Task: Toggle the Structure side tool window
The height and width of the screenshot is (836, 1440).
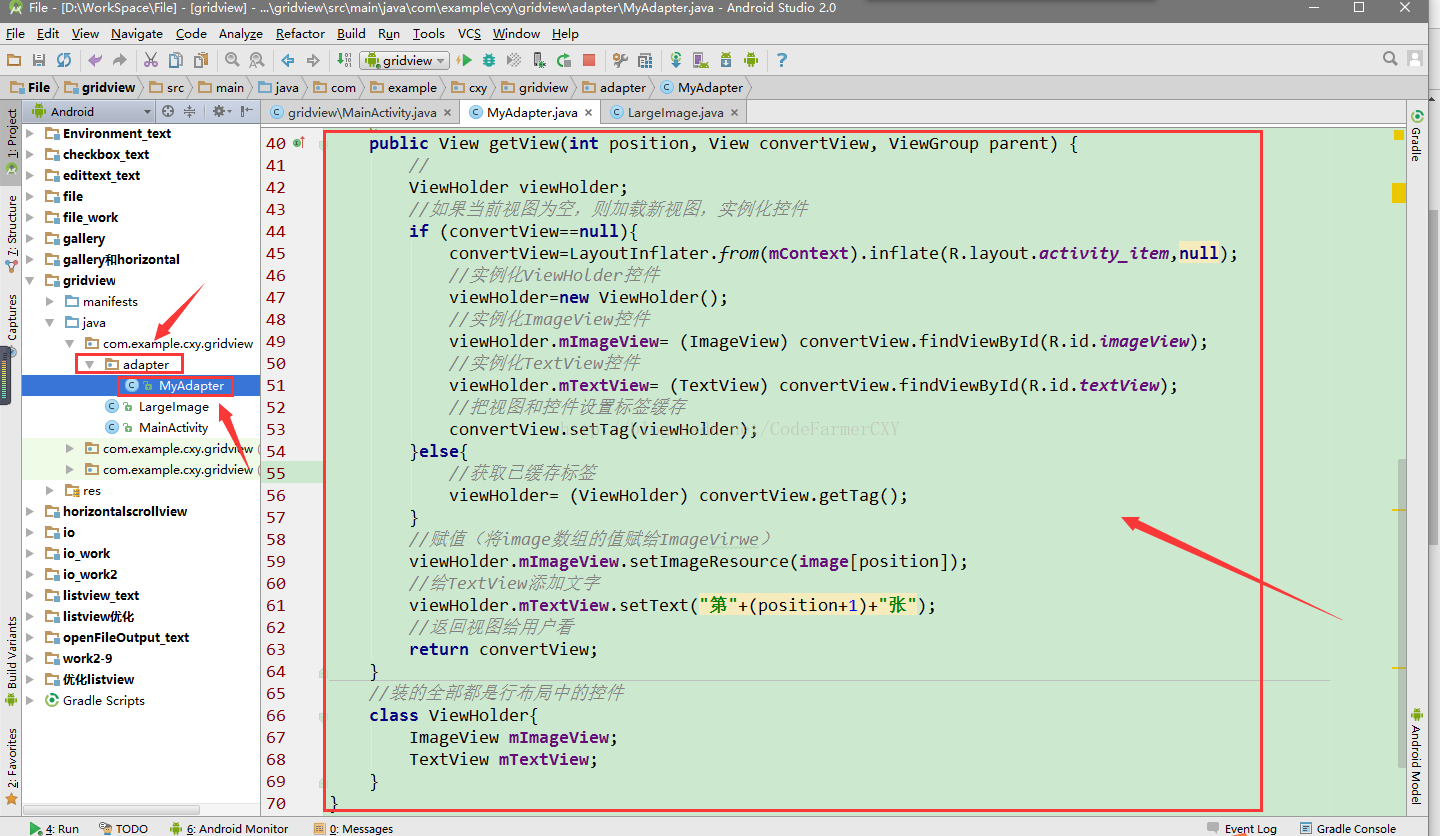Action: click(x=11, y=234)
